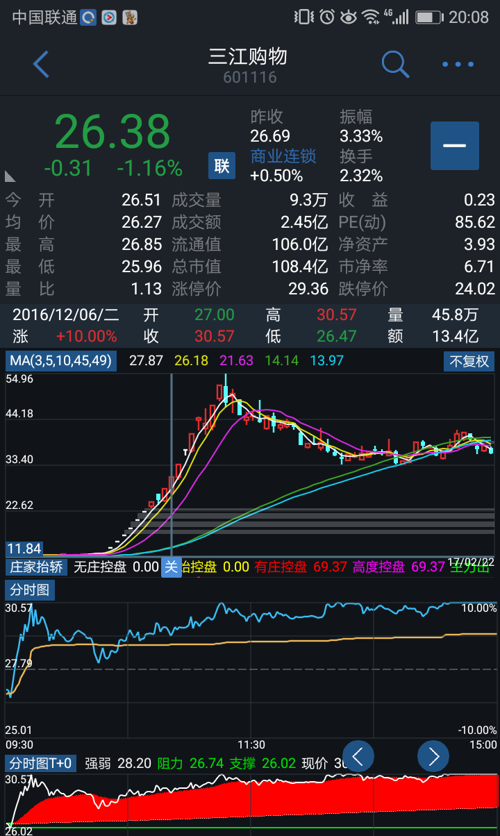Tap the eye-comfort status bar icon
Screen dimensions: 500x836
349,17
